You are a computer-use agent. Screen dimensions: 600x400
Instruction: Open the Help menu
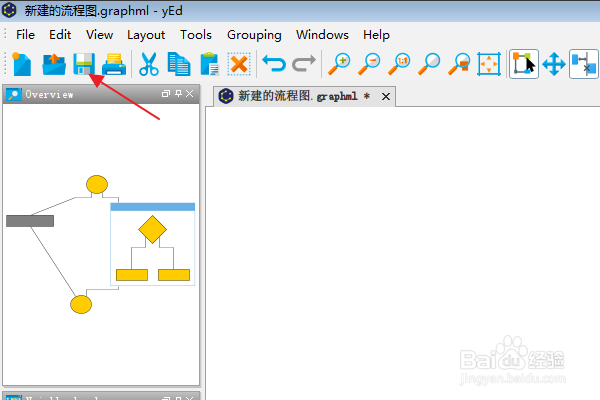click(376, 35)
